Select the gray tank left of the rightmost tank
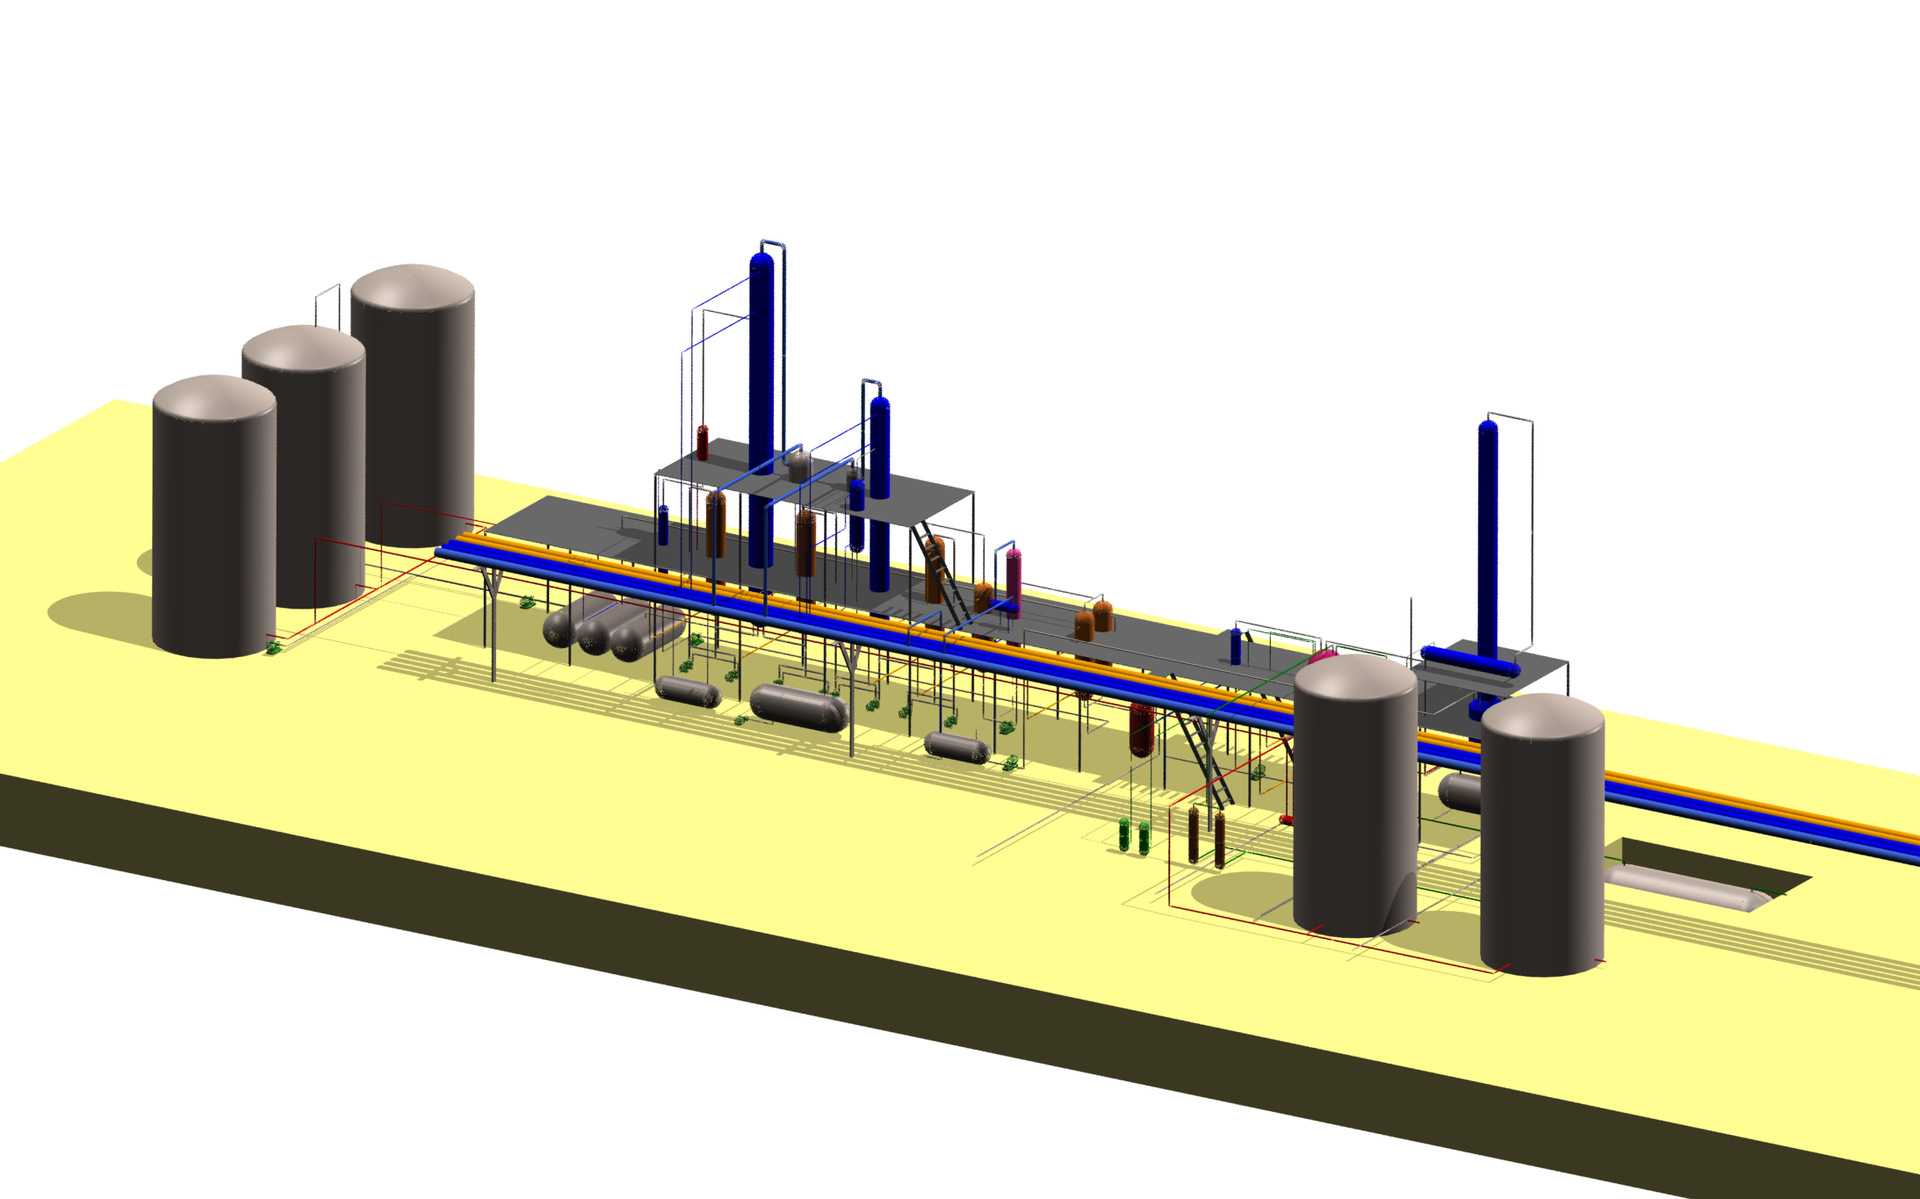1920x1199 pixels. (x=1356, y=796)
